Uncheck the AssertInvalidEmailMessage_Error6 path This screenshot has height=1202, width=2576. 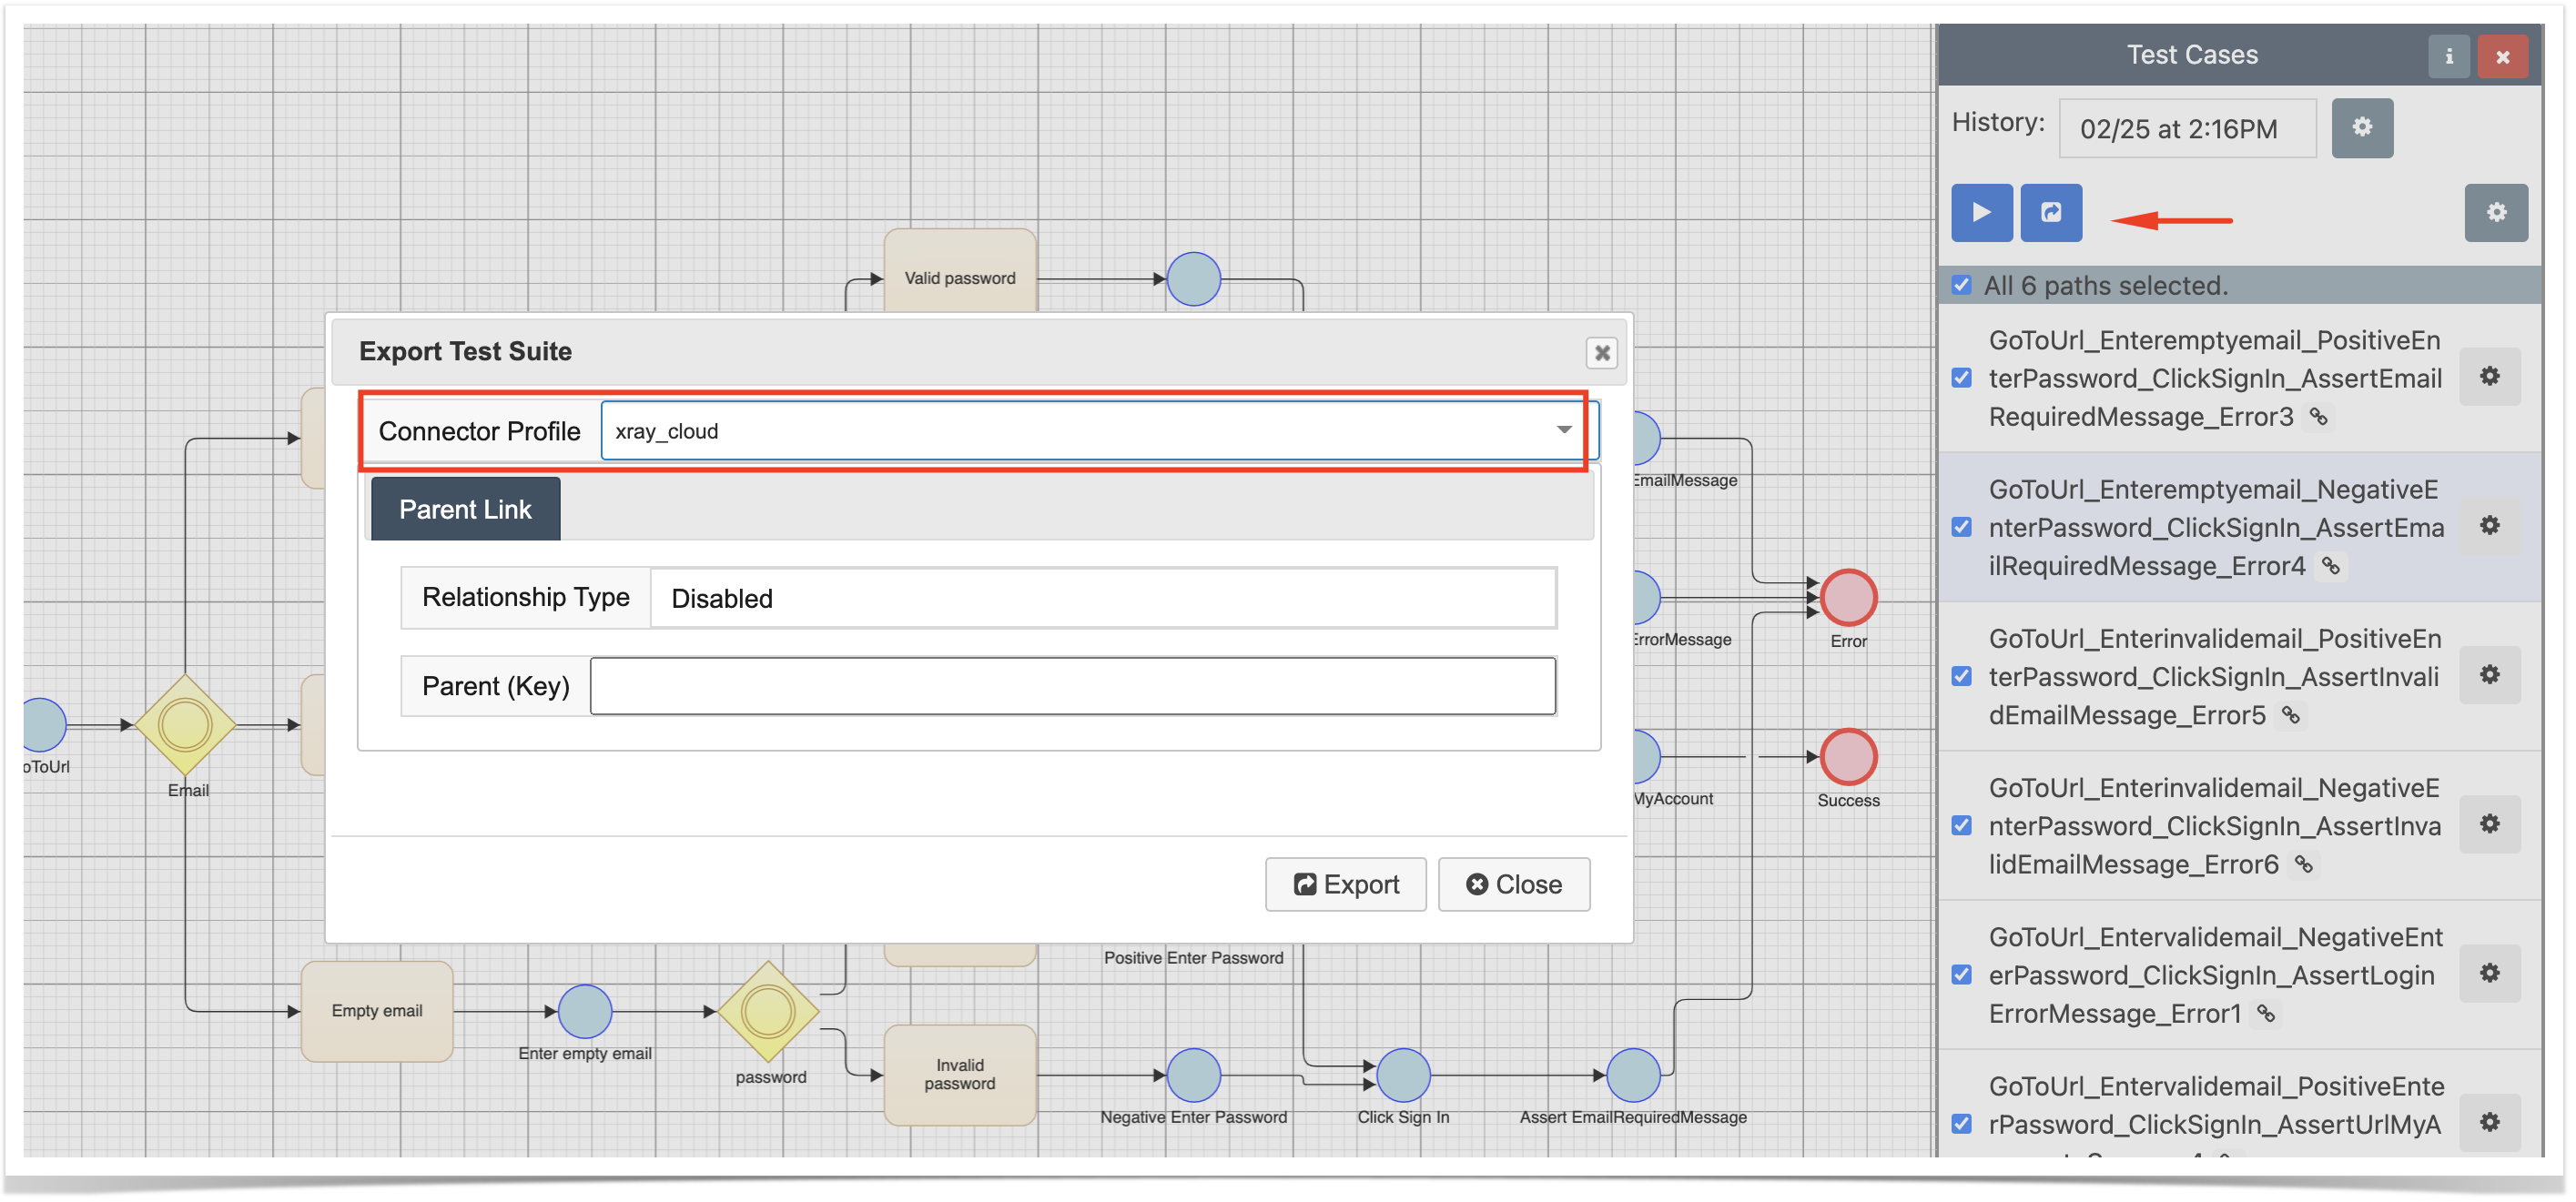(x=1961, y=825)
